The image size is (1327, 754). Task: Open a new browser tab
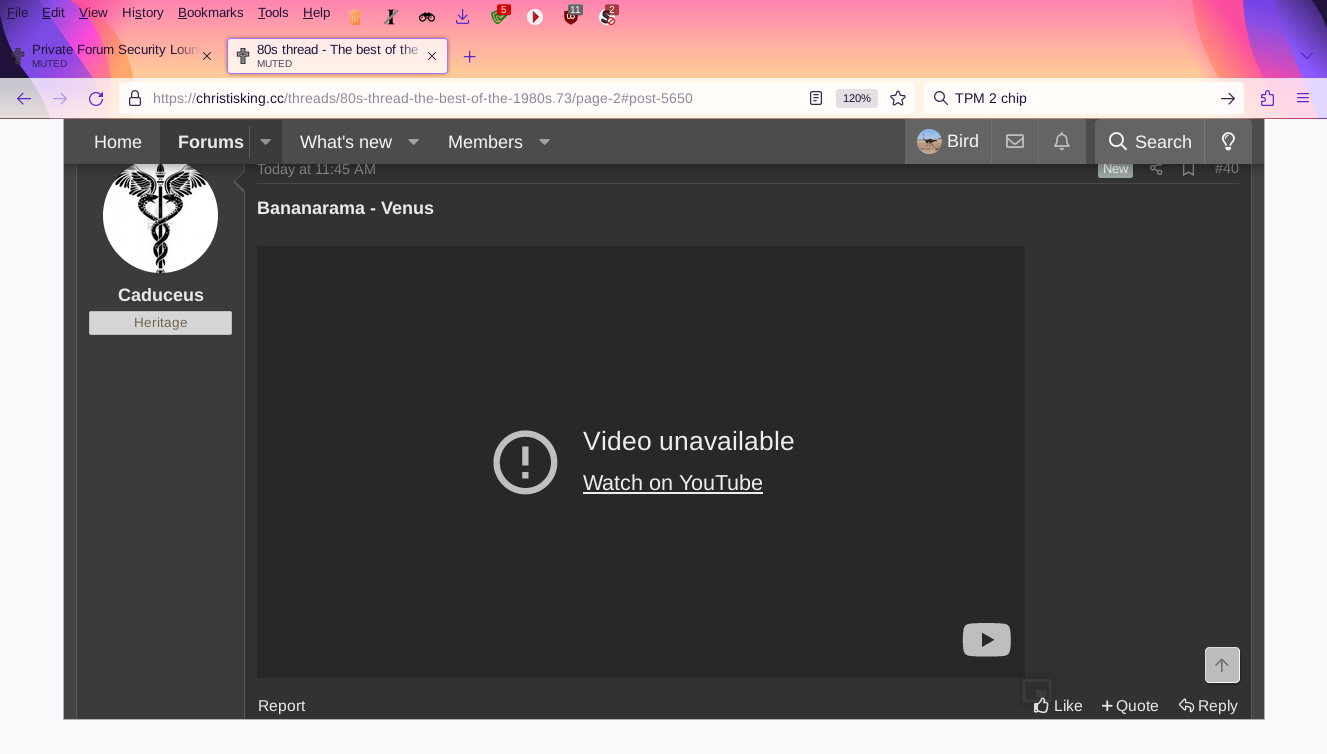point(470,56)
